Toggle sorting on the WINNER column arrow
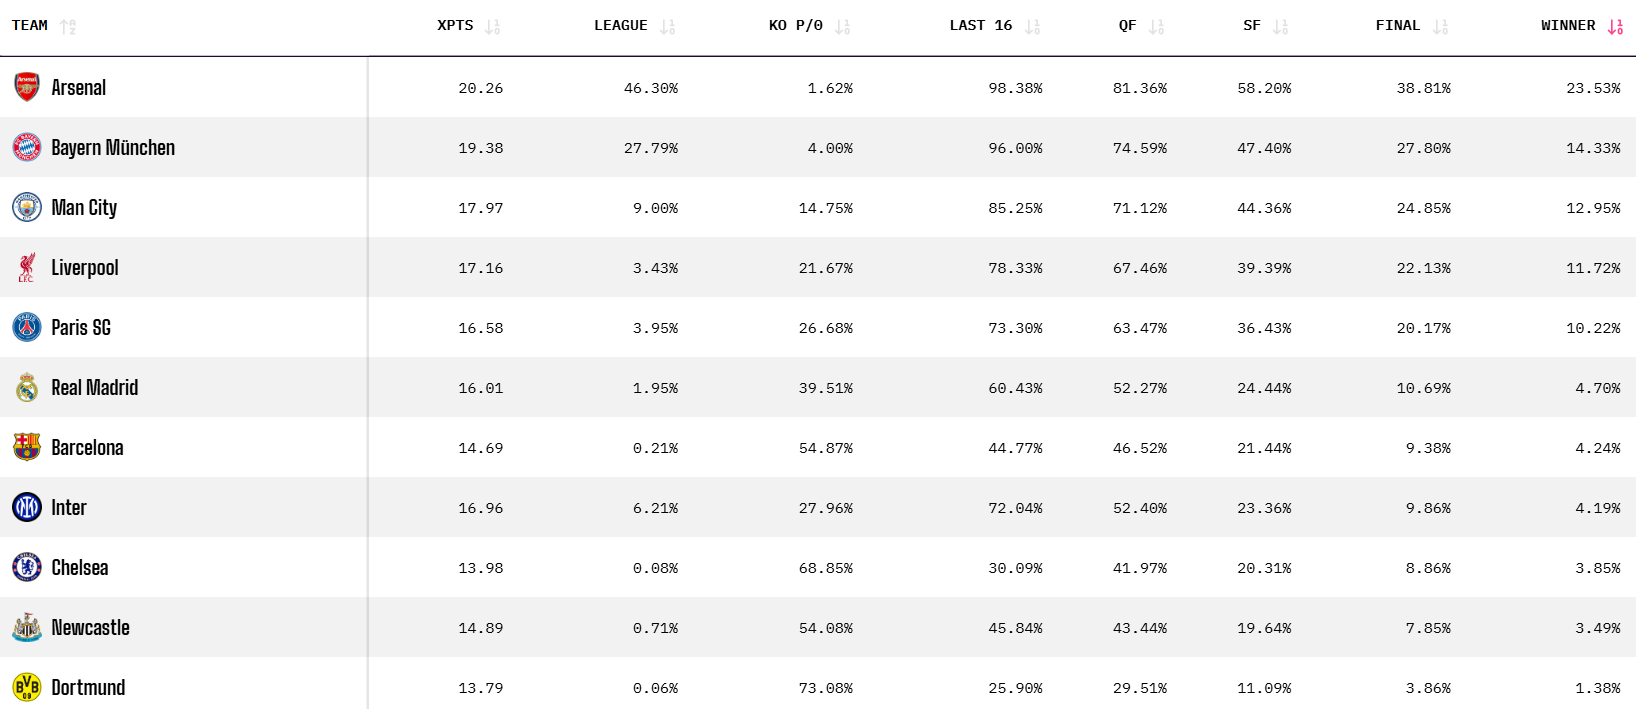Screen dimensions: 1636x709 click(x=1615, y=27)
